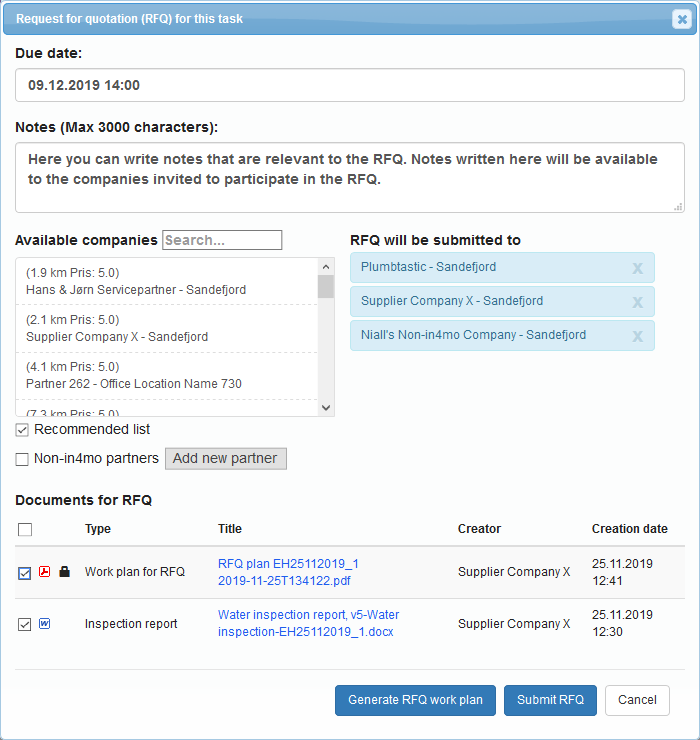700x740 pixels.
Task: Uncheck the Work plan for RFQ document
Action: click(x=24, y=573)
